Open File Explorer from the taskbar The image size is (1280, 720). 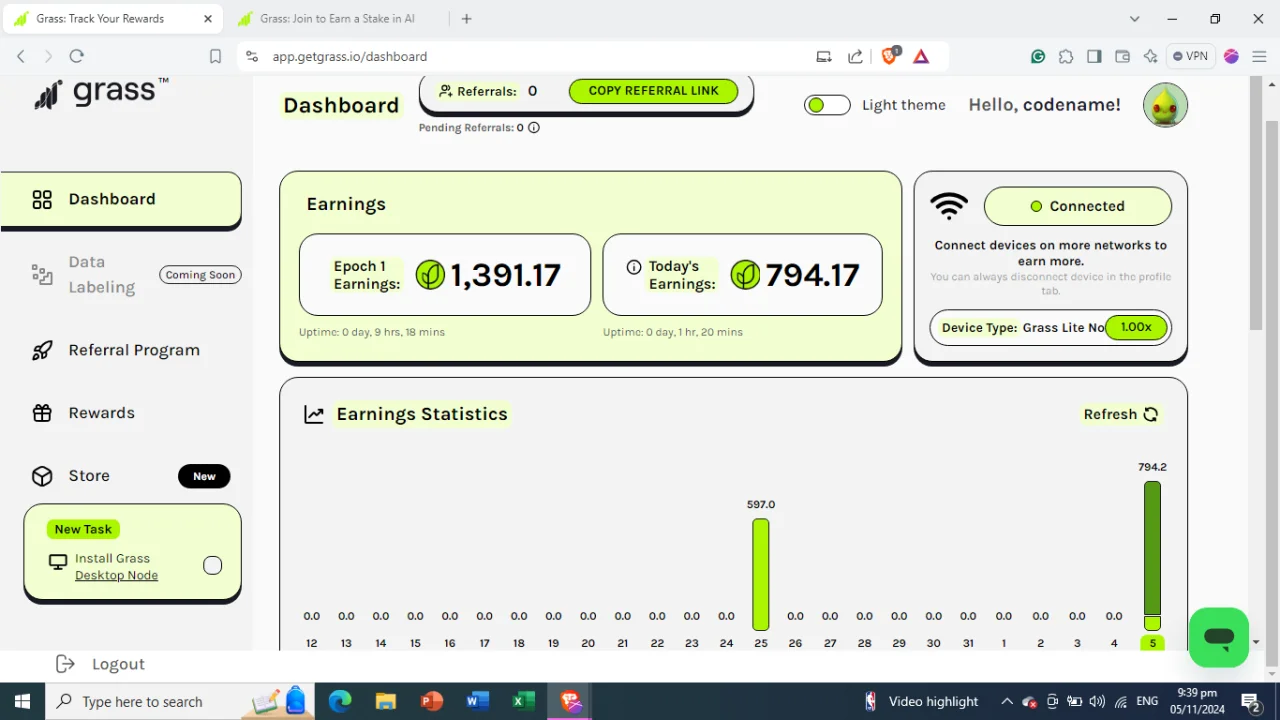coord(386,702)
